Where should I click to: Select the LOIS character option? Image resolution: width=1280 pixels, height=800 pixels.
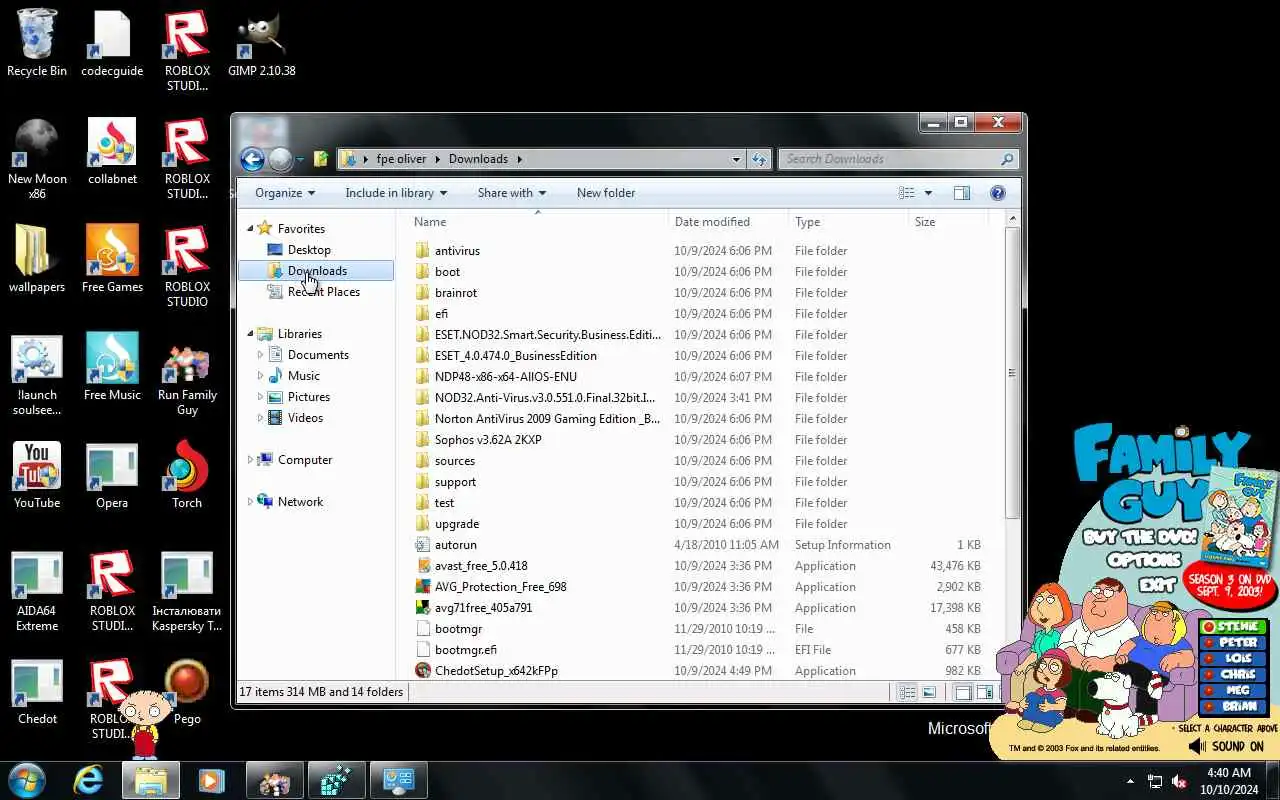(1233, 659)
